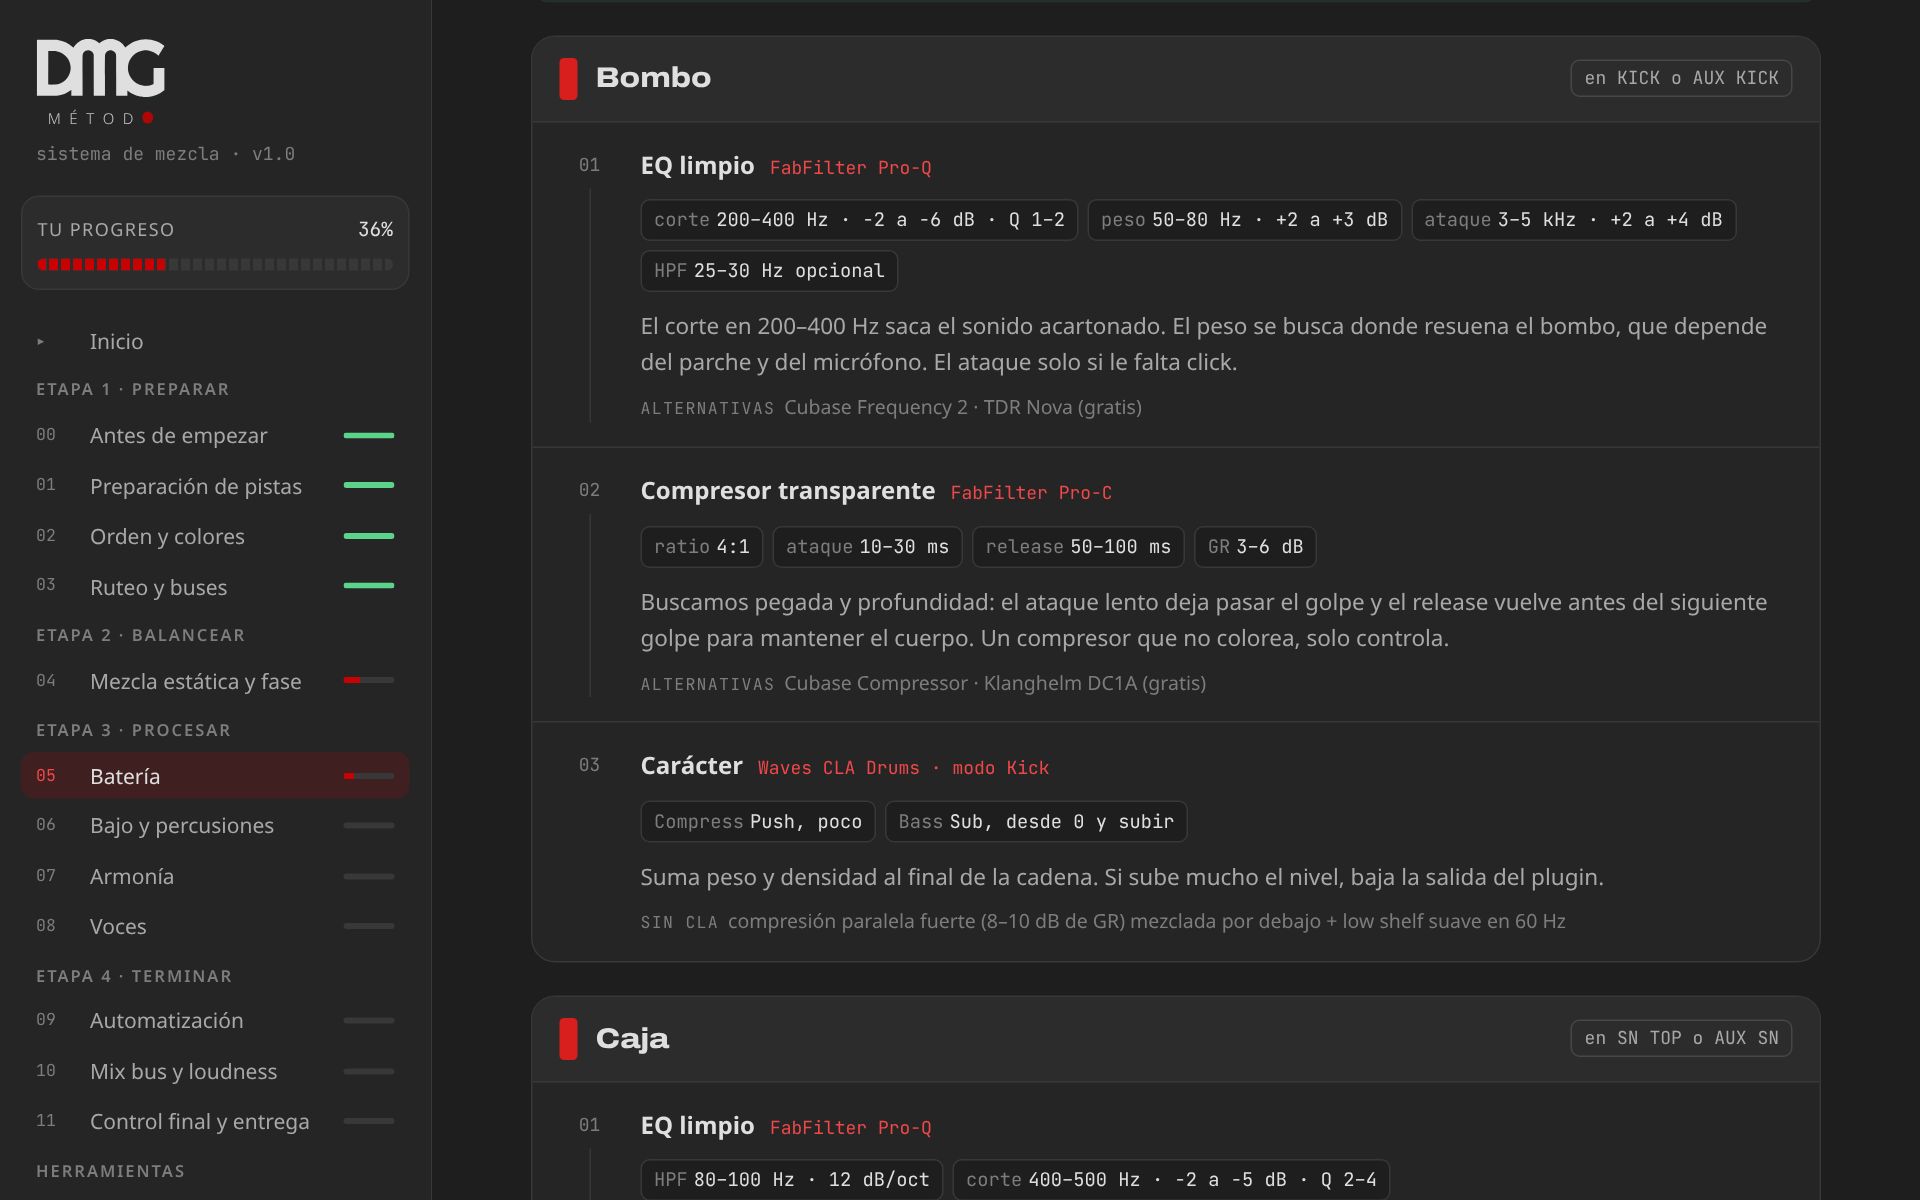The width and height of the screenshot is (1920, 1200).
Task: Open Mix bus y loudness section
Action: point(215,1071)
